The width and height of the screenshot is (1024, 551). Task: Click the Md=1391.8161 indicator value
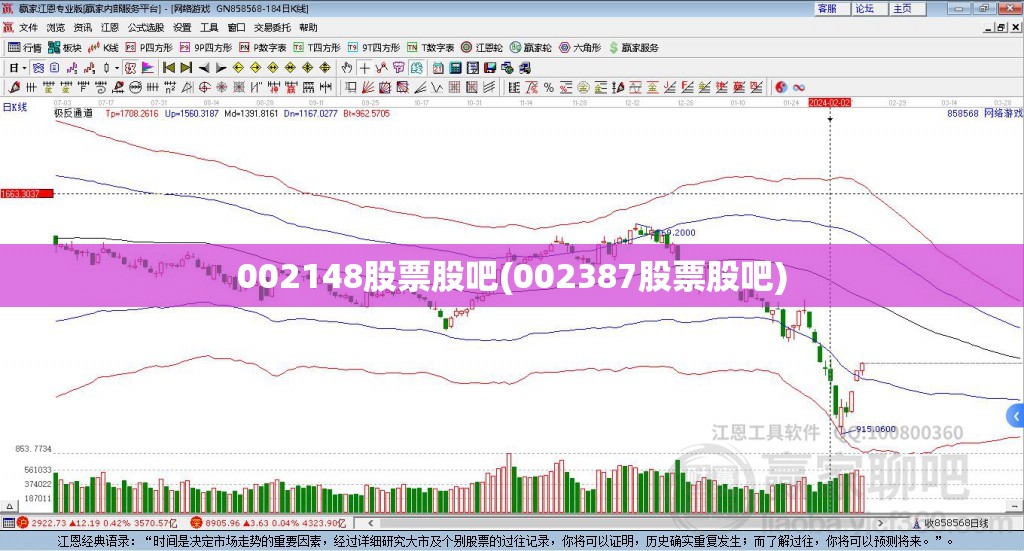click(251, 114)
